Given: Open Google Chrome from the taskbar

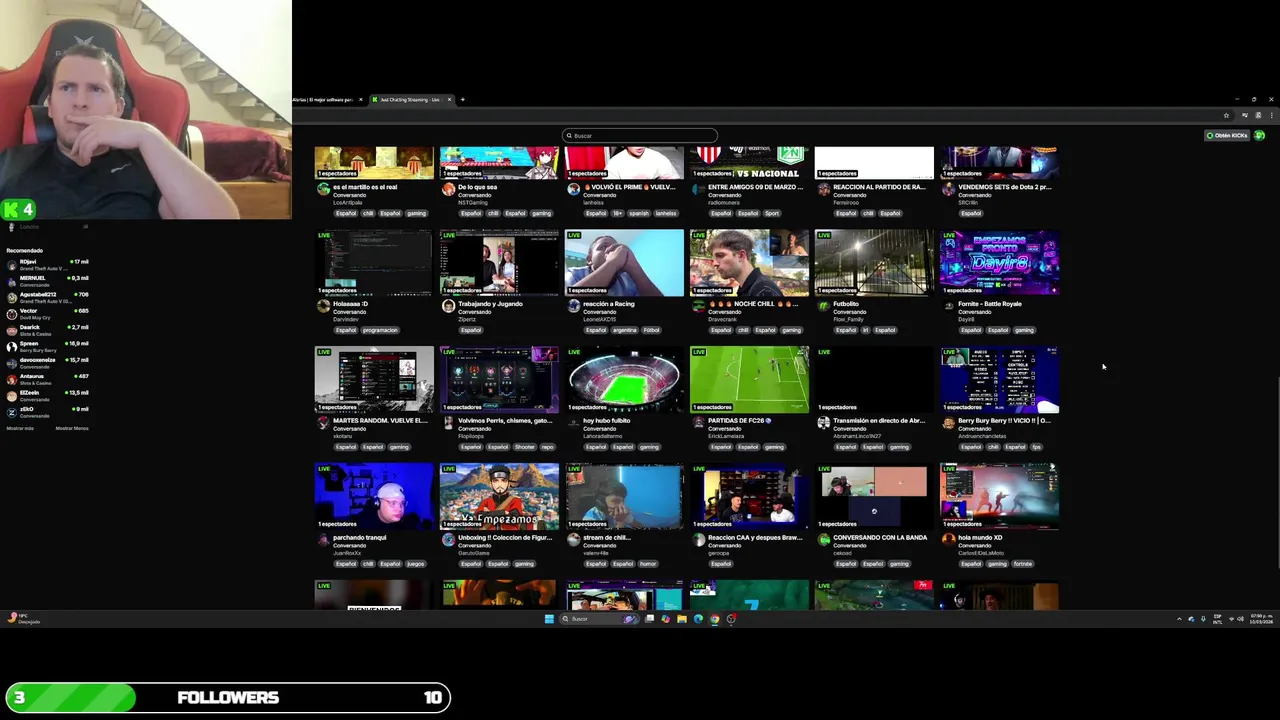Looking at the screenshot, I should pyautogui.click(x=714, y=619).
